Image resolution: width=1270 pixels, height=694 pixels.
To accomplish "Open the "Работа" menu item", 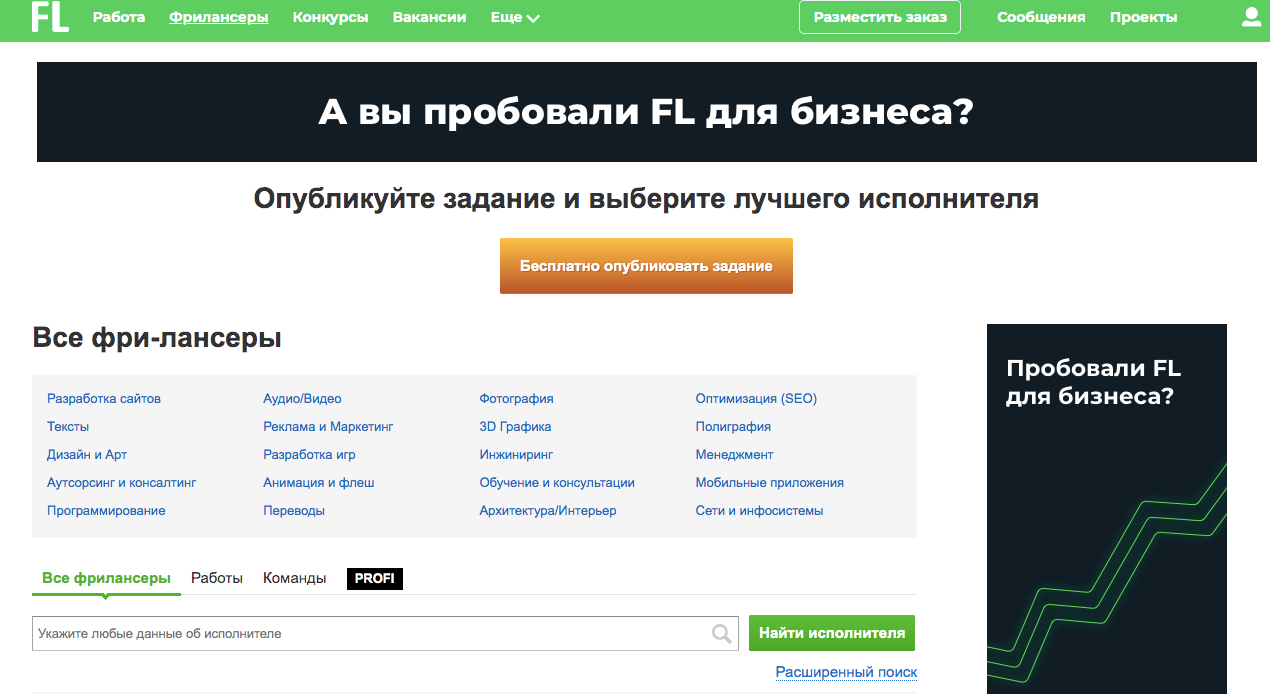I will 118,17.
